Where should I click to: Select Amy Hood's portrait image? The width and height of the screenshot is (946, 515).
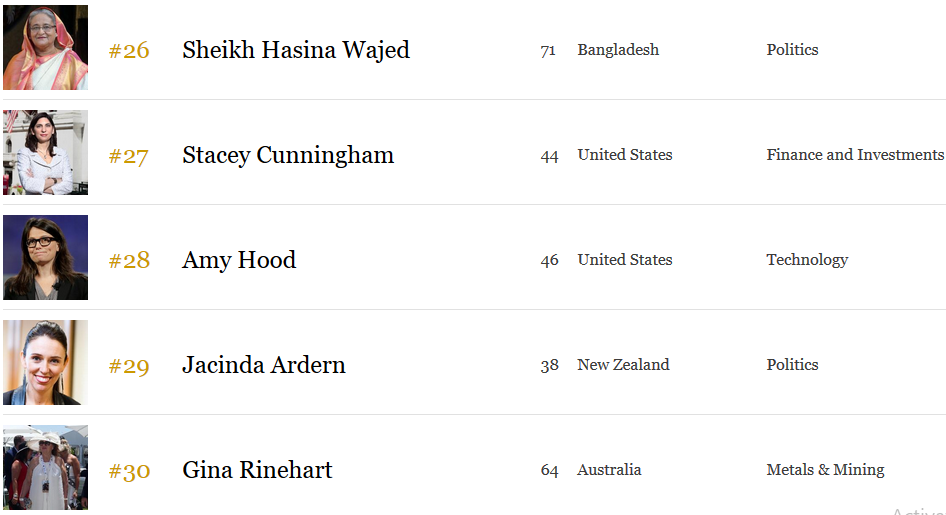pos(45,258)
